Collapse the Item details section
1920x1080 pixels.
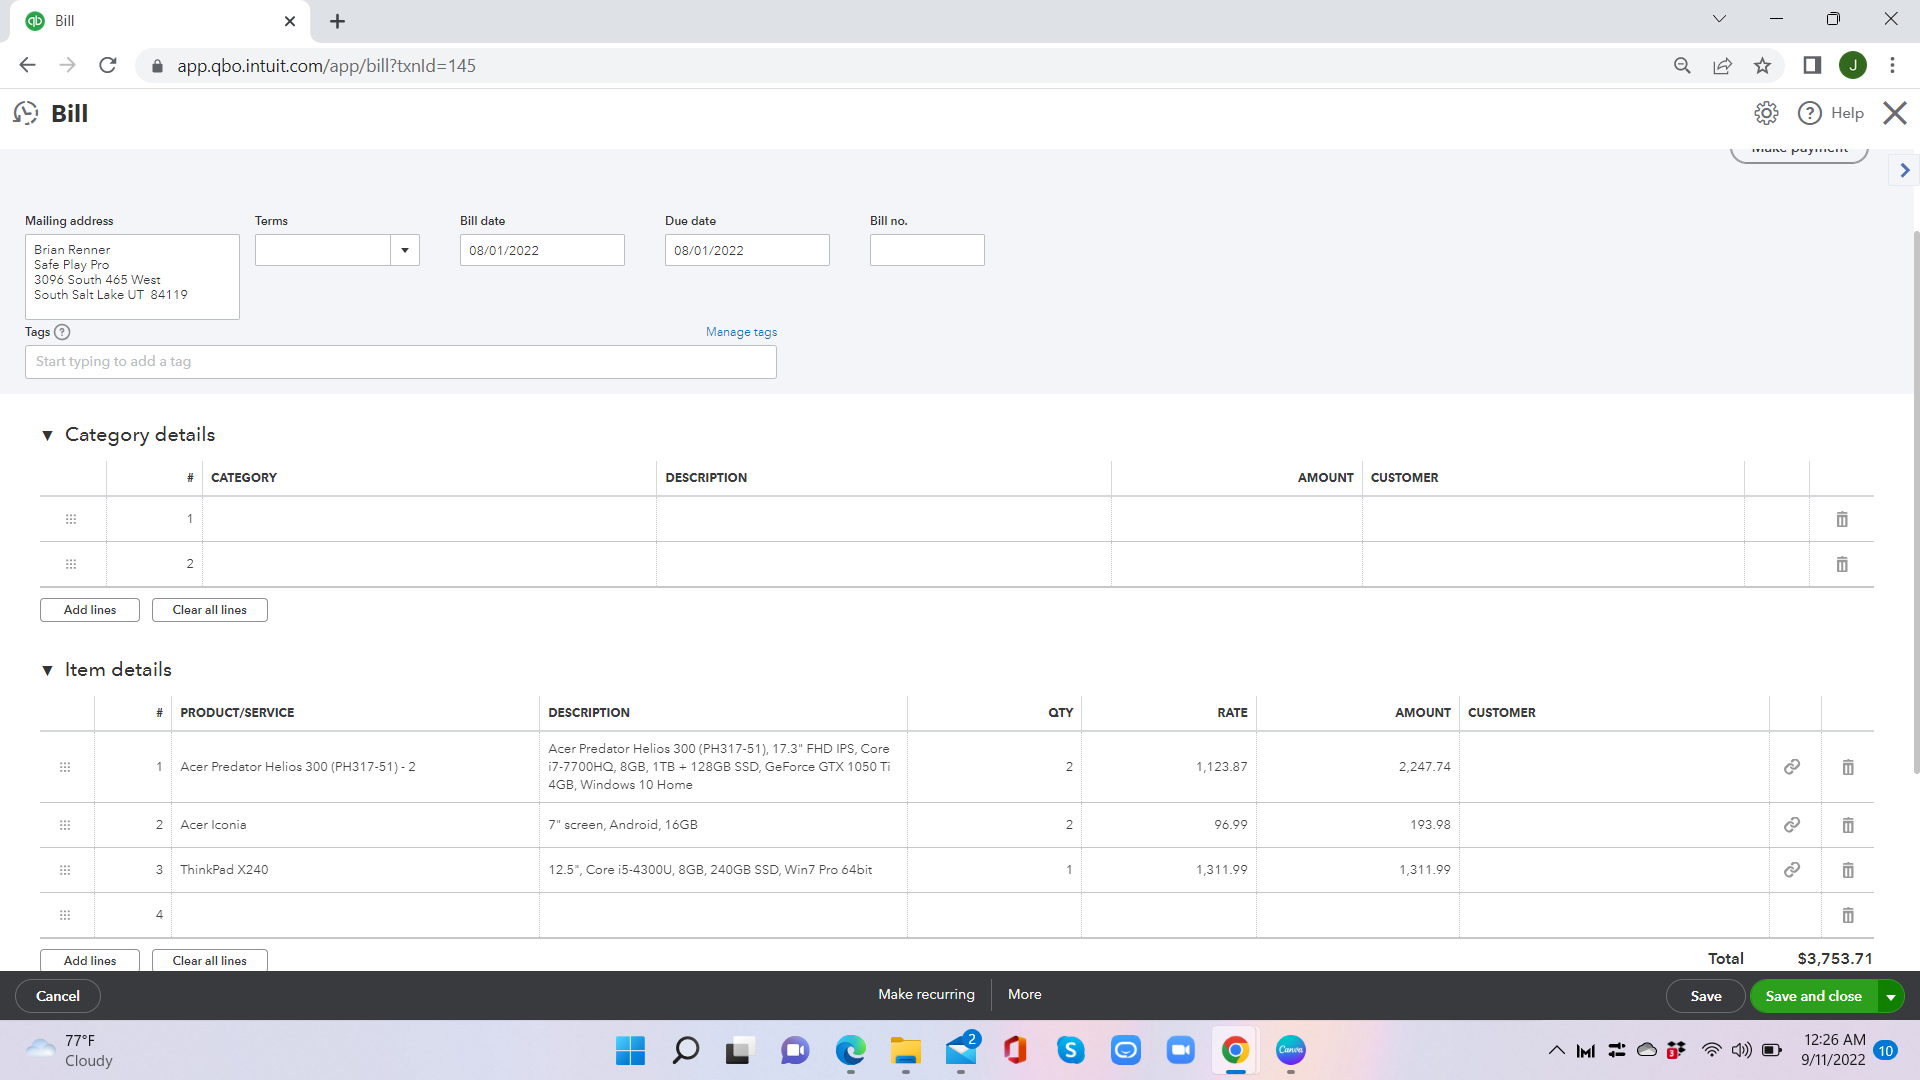tap(47, 670)
